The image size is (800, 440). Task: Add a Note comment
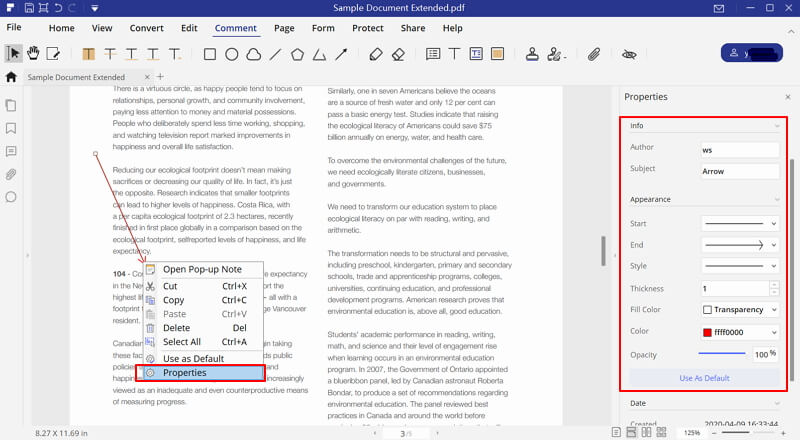click(433, 54)
